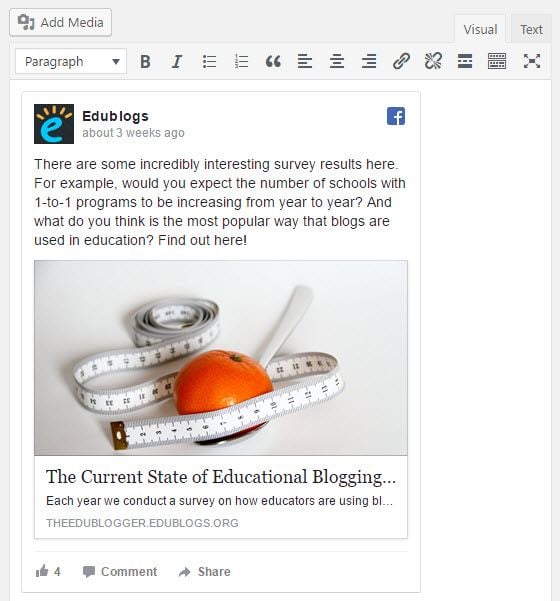
Task: Click the insert link icon
Action: [401, 61]
